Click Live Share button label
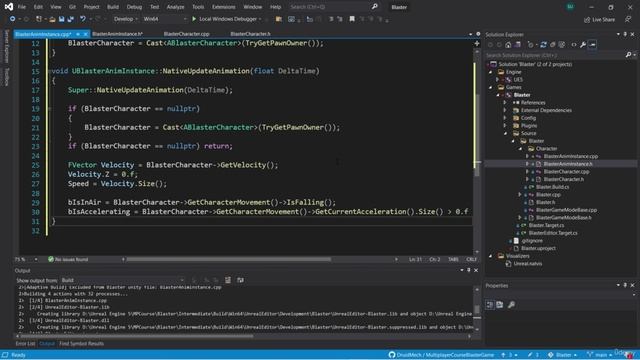 pyautogui.click(x=603, y=20)
